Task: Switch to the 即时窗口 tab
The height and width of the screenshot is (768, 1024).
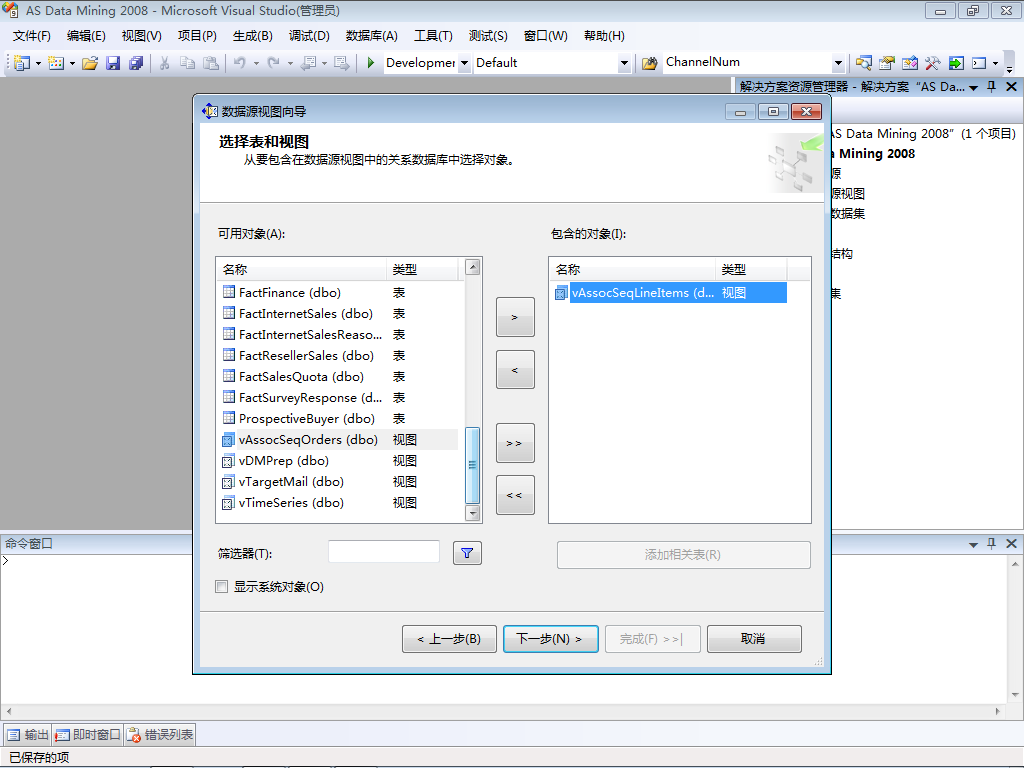Action: click(x=88, y=735)
